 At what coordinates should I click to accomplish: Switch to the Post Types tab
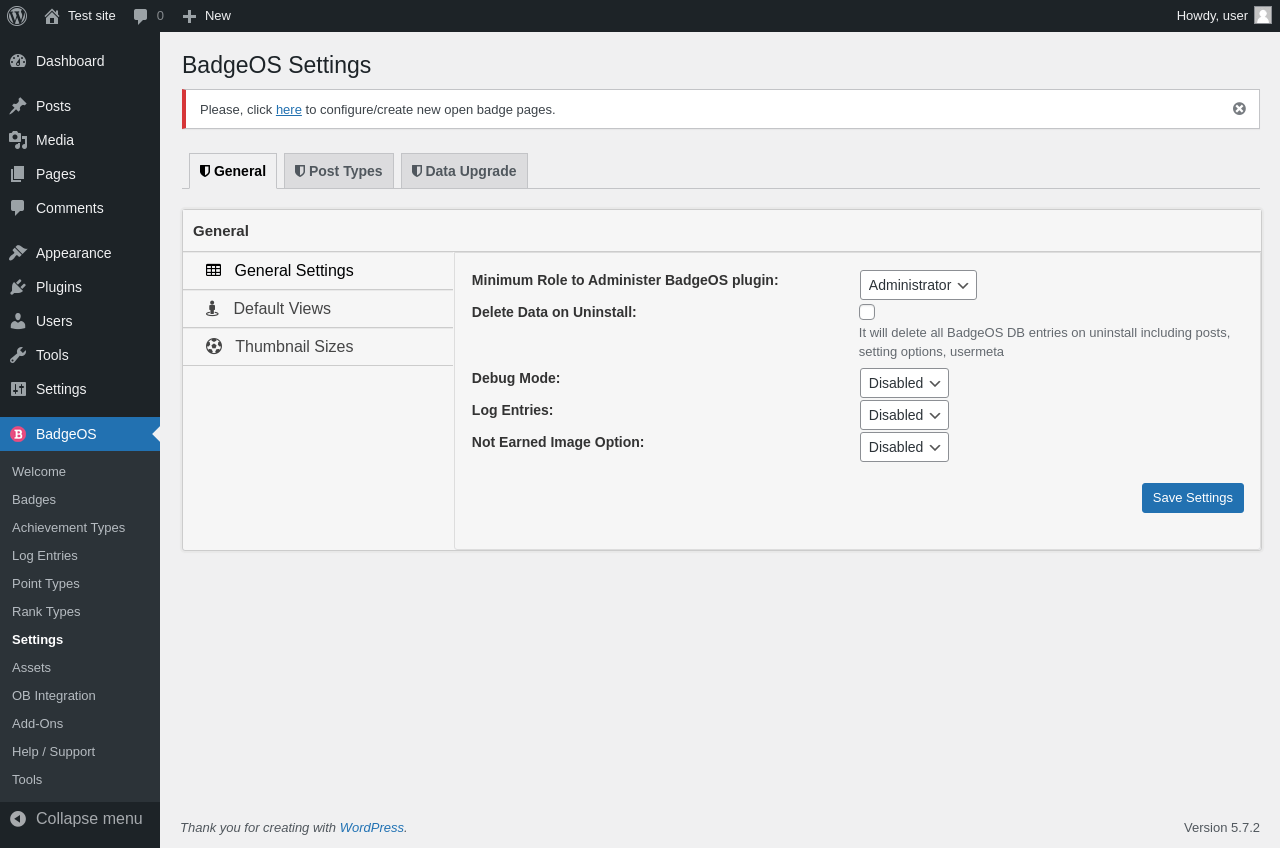tap(339, 171)
